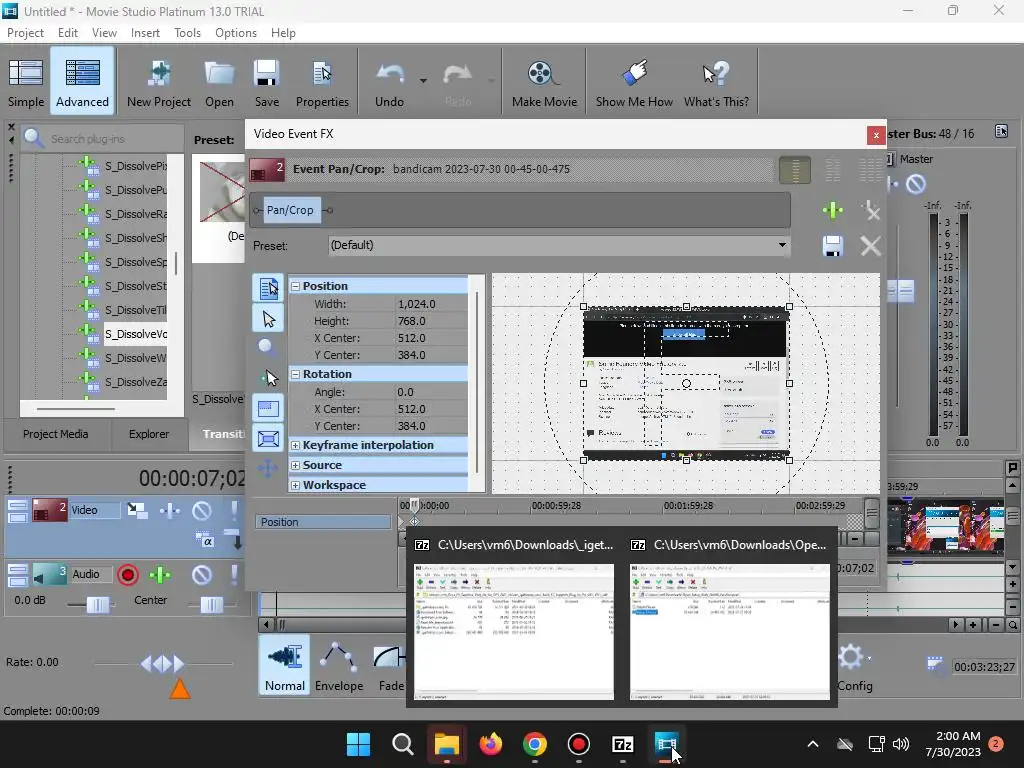Open the Project menu

[x=25, y=33]
